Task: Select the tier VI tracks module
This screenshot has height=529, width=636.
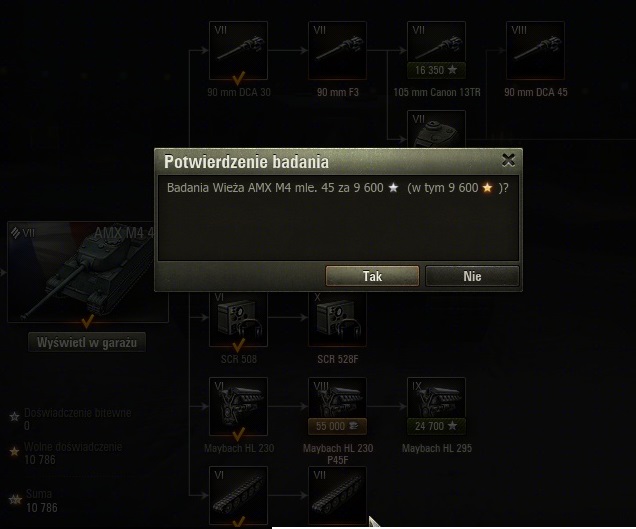Action: pos(238,496)
